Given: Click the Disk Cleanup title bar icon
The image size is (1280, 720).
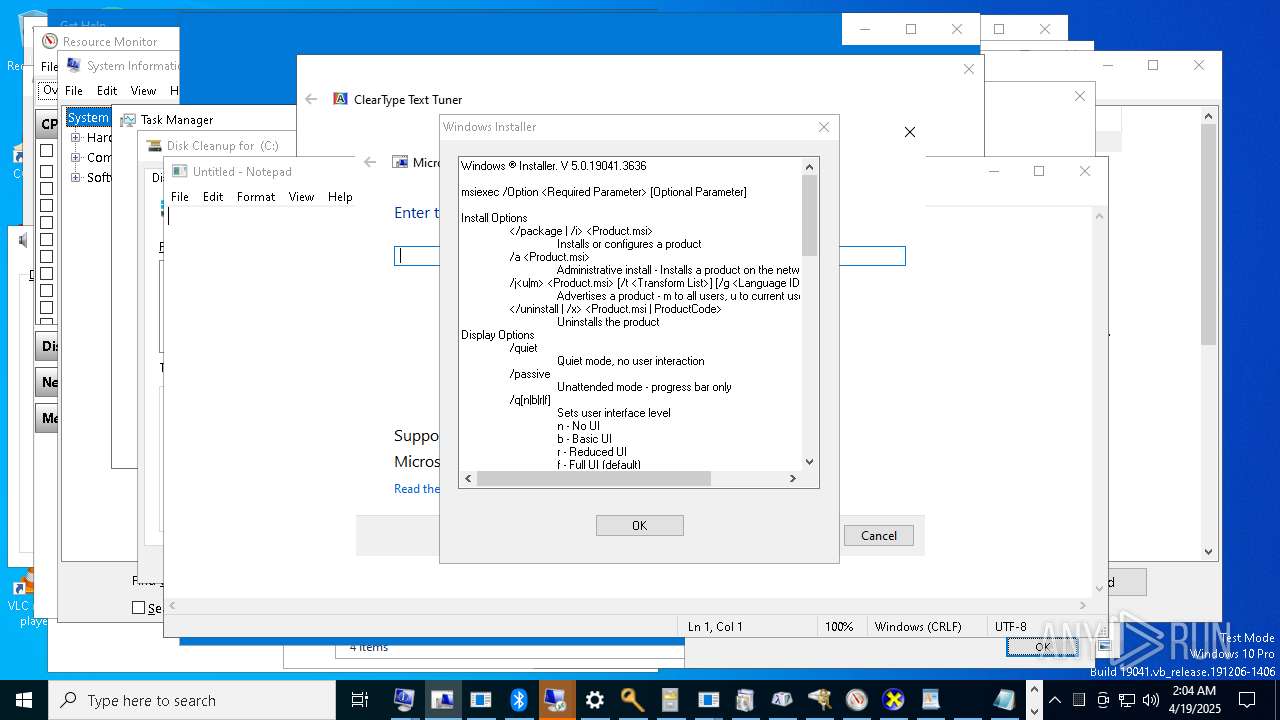Looking at the screenshot, I should (x=154, y=146).
